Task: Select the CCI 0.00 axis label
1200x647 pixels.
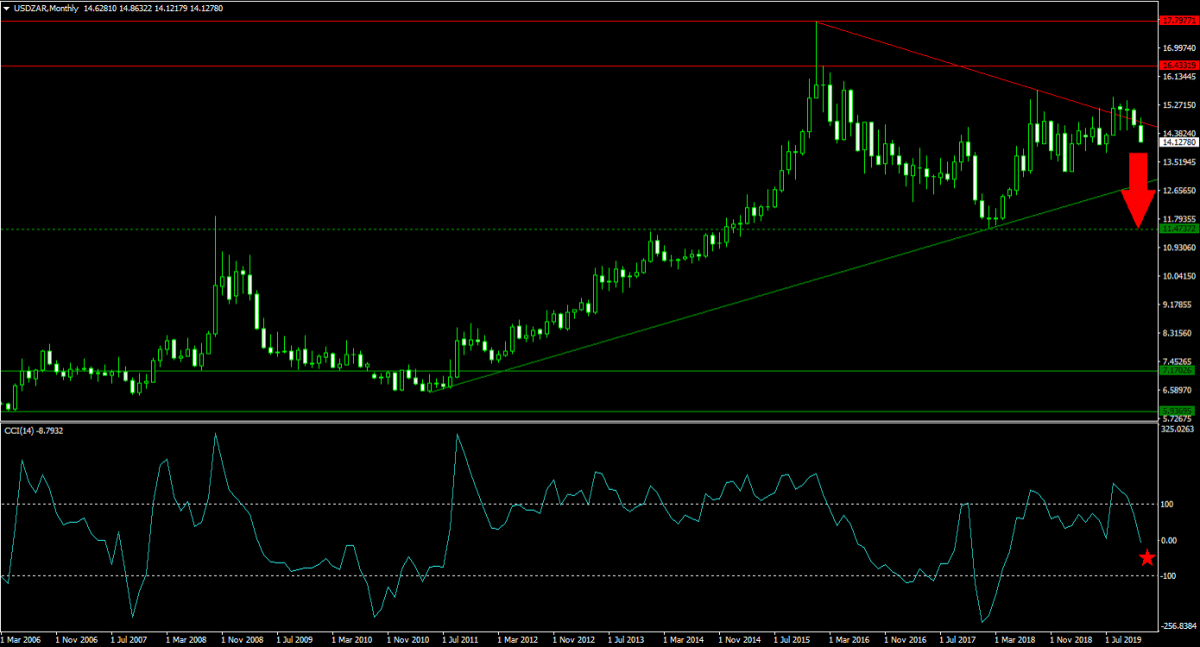Action: (x=1169, y=540)
